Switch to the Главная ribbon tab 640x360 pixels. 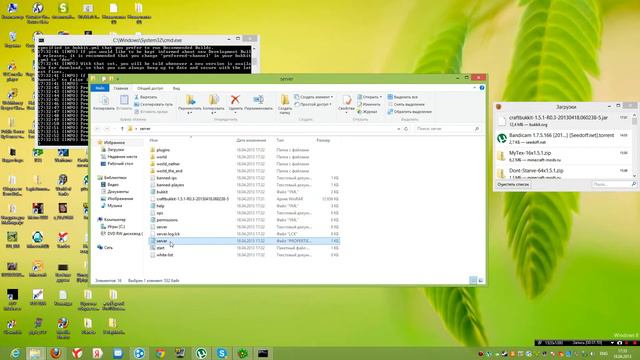point(121,88)
